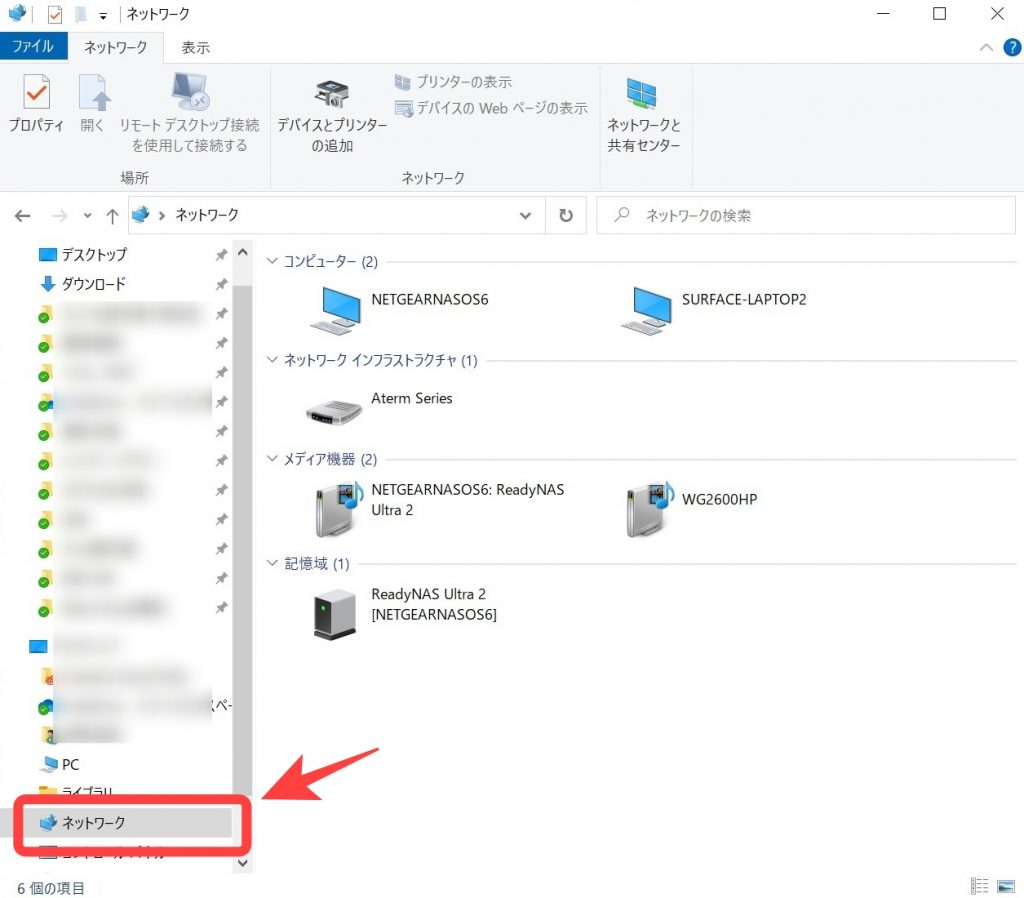
Task: Switch to the 表示 ribbon tab
Action: [194, 47]
